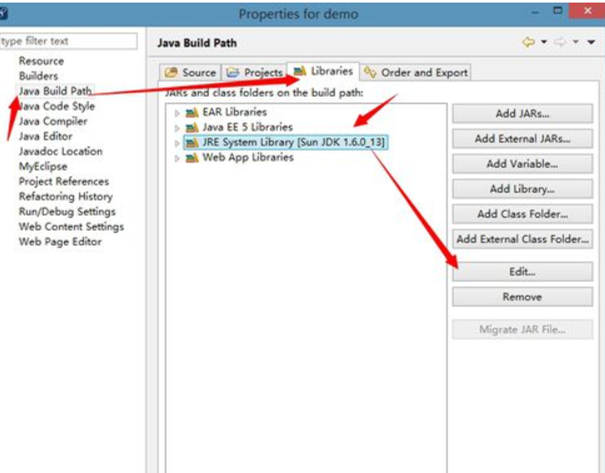Viewport: 605px width, 473px height.
Task: Open Run/Debug Settings page
Action: pyautogui.click(x=67, y=211)
